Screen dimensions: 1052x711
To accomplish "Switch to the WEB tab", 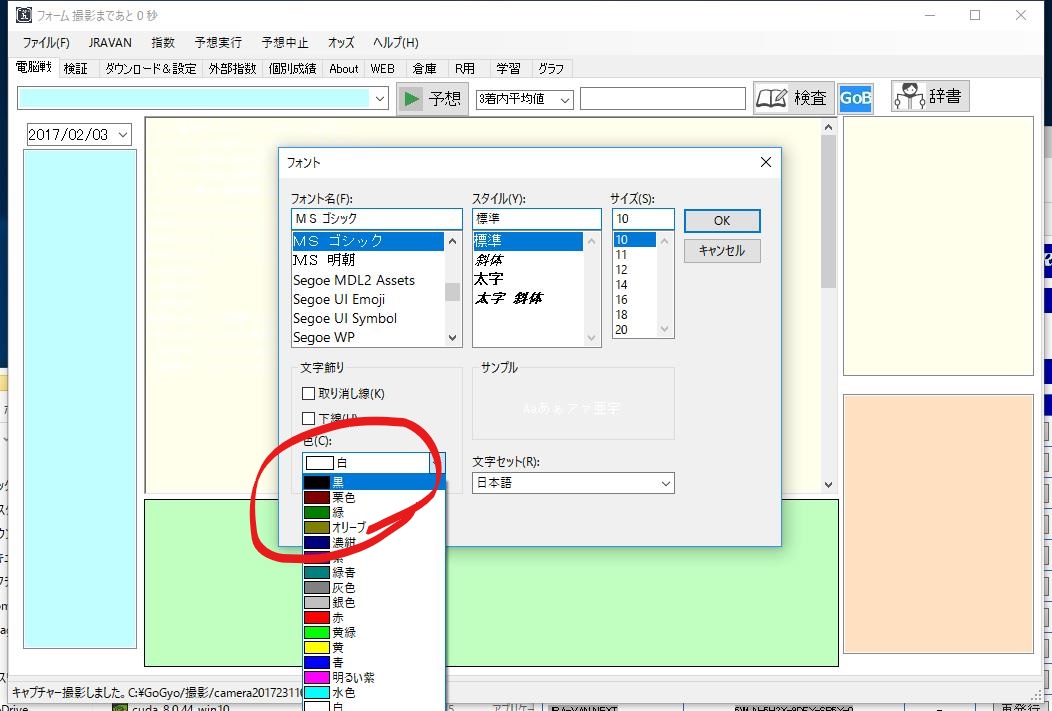I will click(382, 68).
